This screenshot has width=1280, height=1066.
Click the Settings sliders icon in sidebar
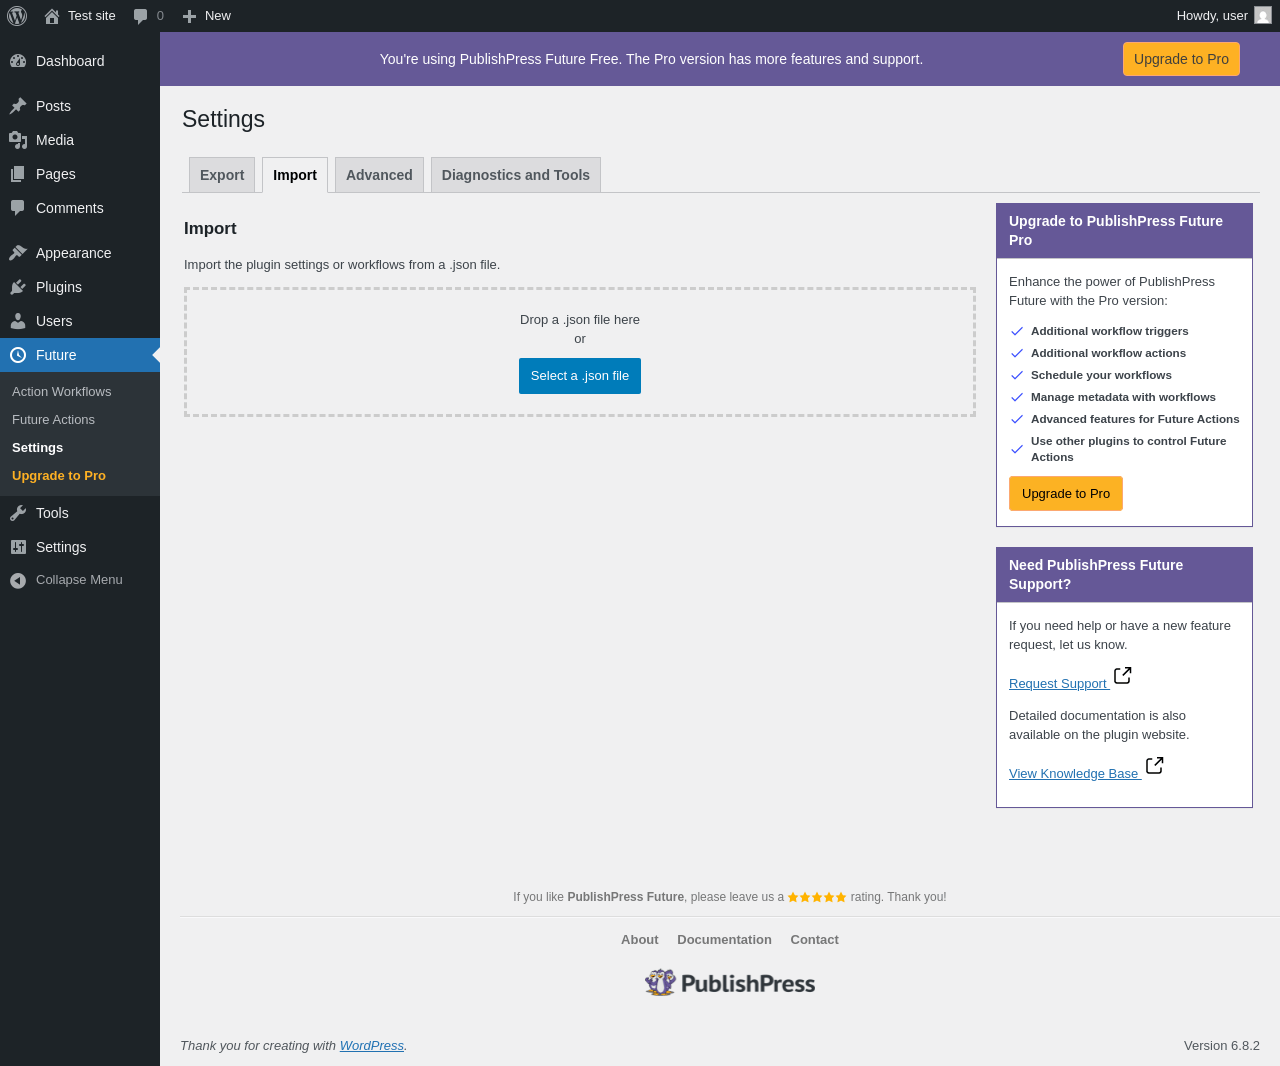pos(18,547)
